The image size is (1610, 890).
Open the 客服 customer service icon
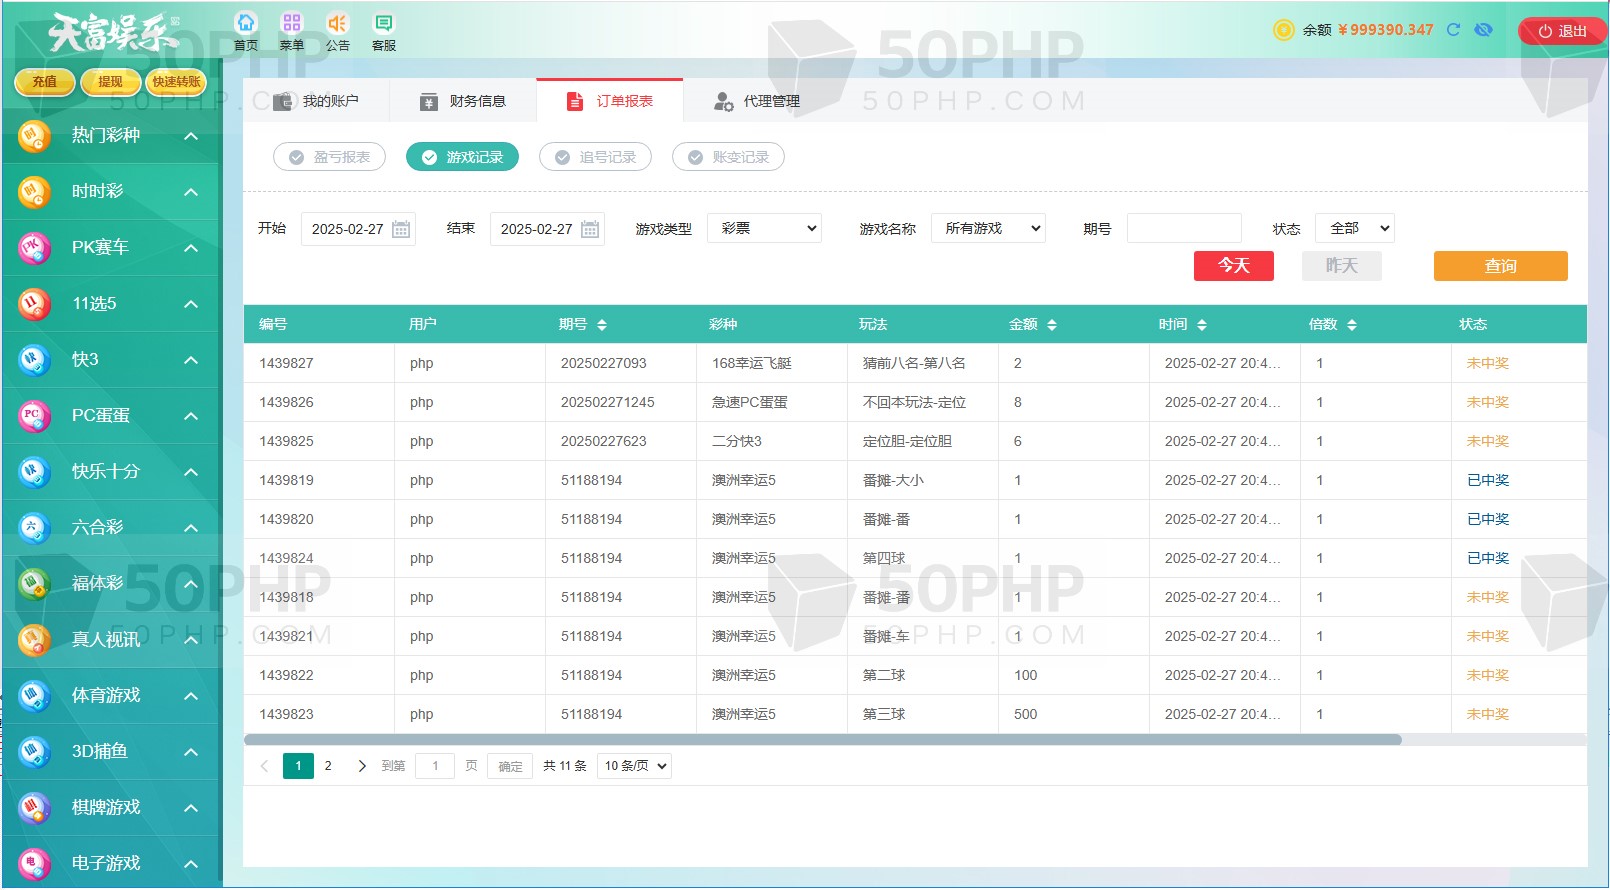383,24
